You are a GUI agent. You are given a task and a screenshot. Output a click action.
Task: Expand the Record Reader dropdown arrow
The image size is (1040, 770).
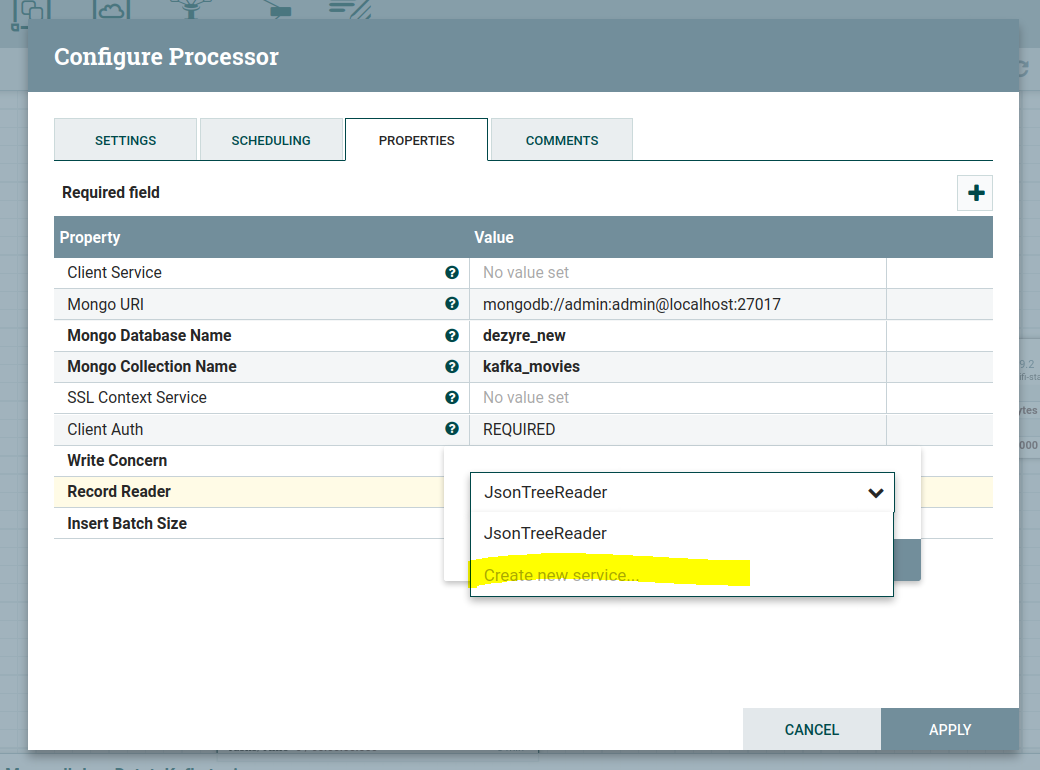[x=875, y=493]
